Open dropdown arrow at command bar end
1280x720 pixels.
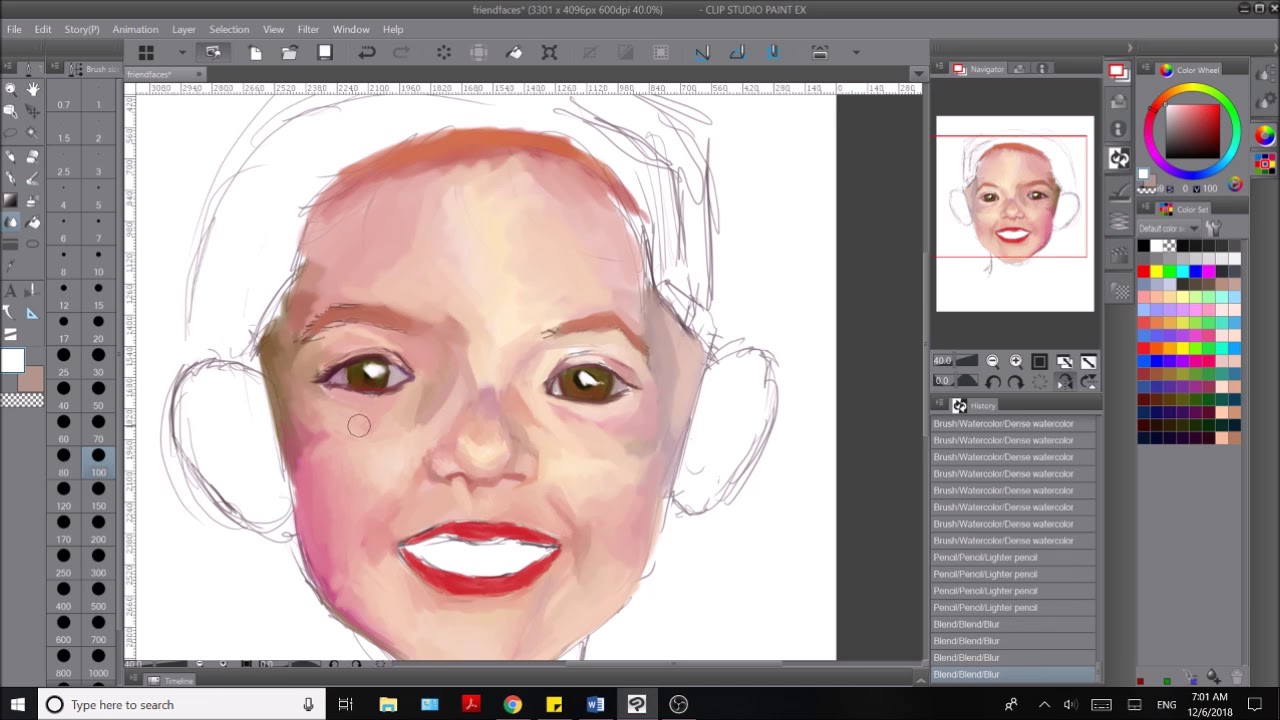pos(856,52)
